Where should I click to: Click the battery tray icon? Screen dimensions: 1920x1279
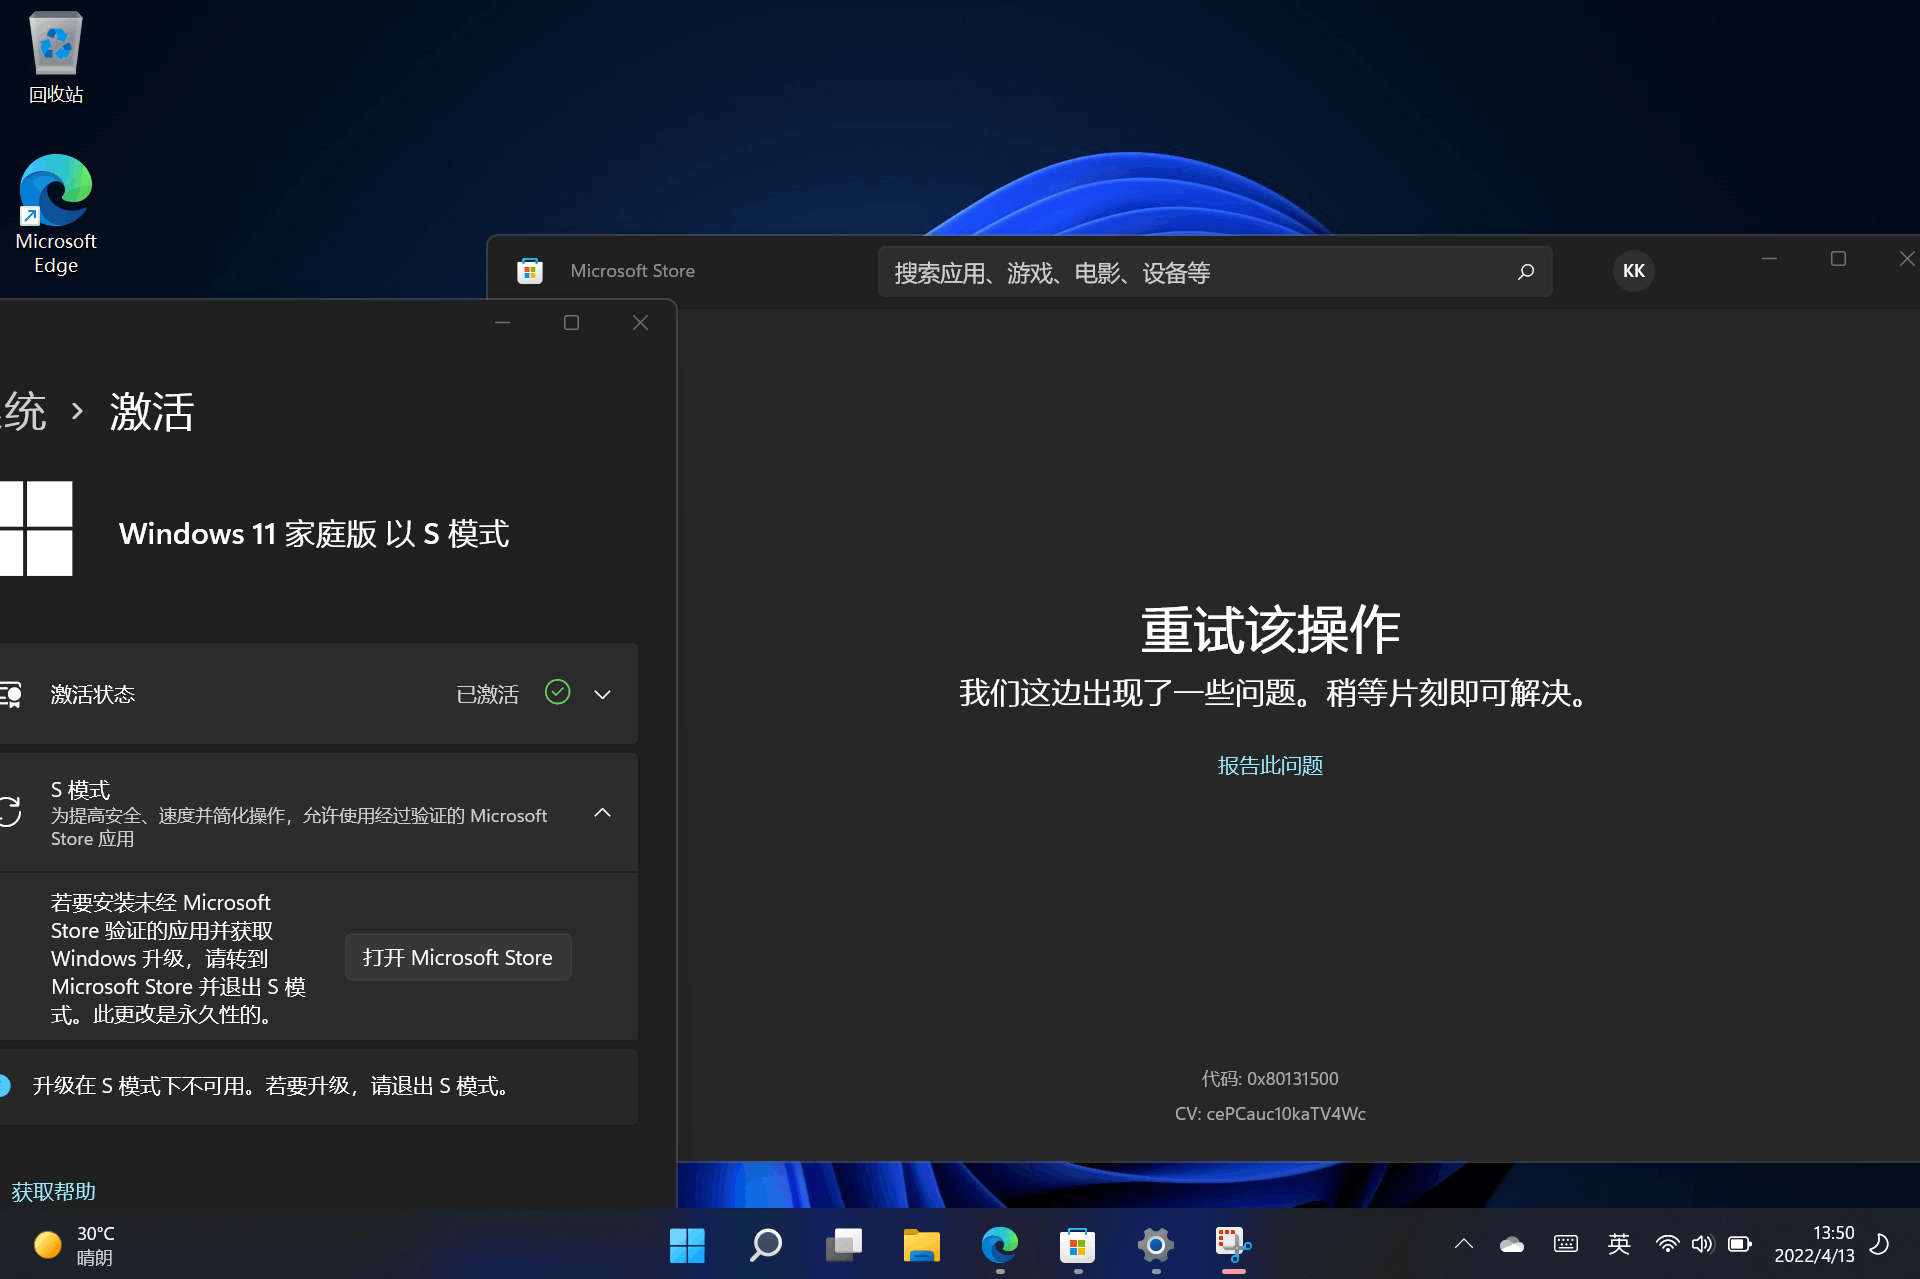click(1740, 1244)
